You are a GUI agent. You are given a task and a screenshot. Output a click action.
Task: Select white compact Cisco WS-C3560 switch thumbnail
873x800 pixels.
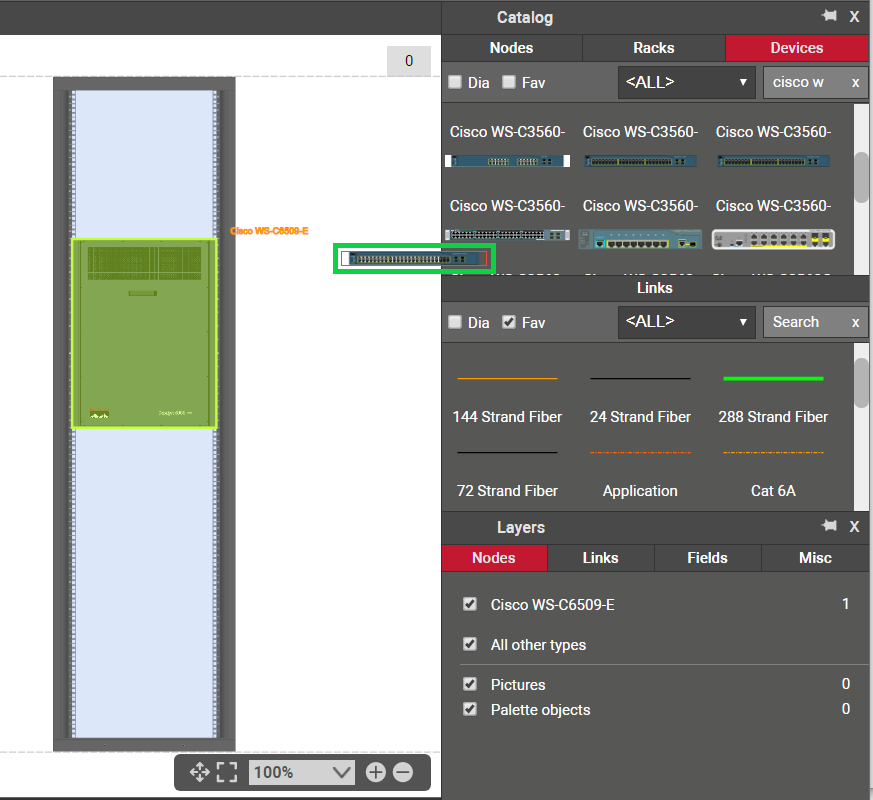point(773,239)
